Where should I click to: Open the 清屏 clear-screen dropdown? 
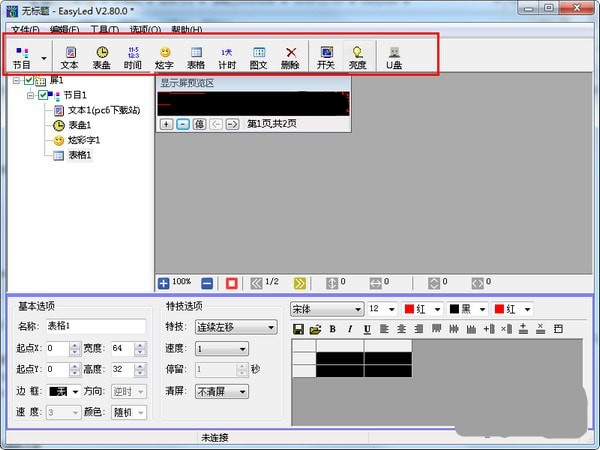click(222, 391)
